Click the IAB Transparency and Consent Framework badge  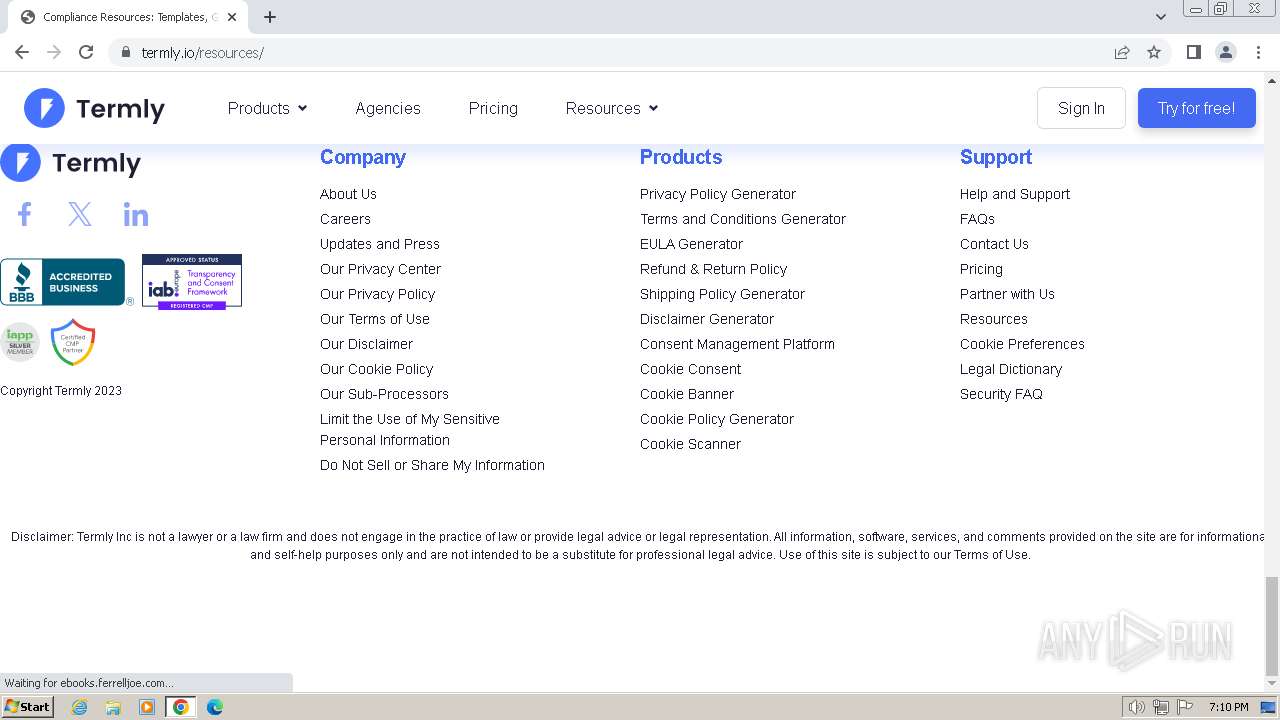[192, 281]
